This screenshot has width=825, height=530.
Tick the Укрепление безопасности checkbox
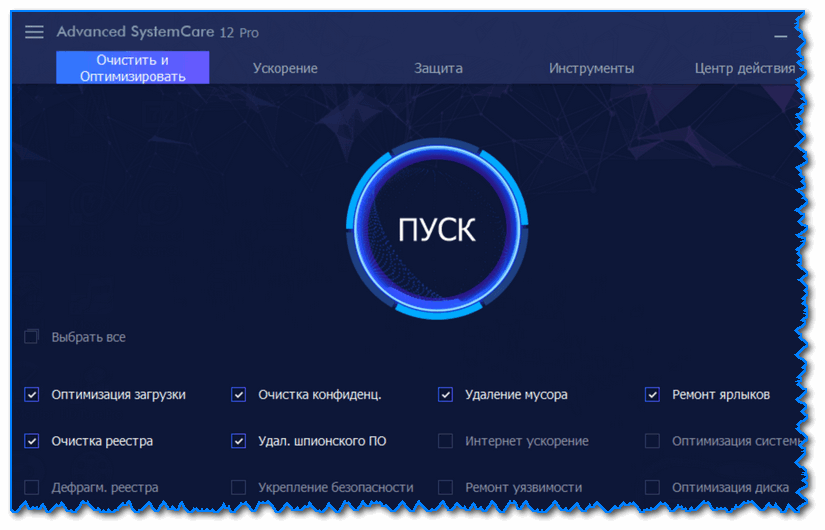tap(238, 487)
